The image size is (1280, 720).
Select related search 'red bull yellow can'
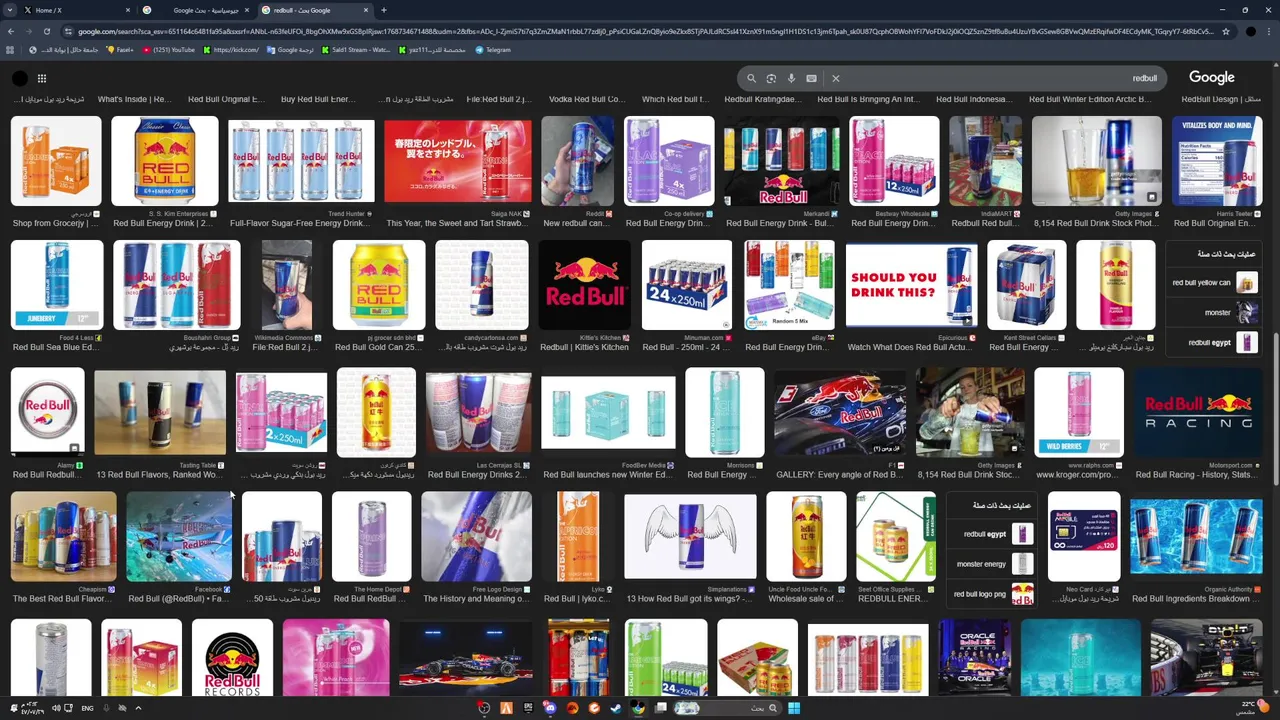click(1213, 283)
